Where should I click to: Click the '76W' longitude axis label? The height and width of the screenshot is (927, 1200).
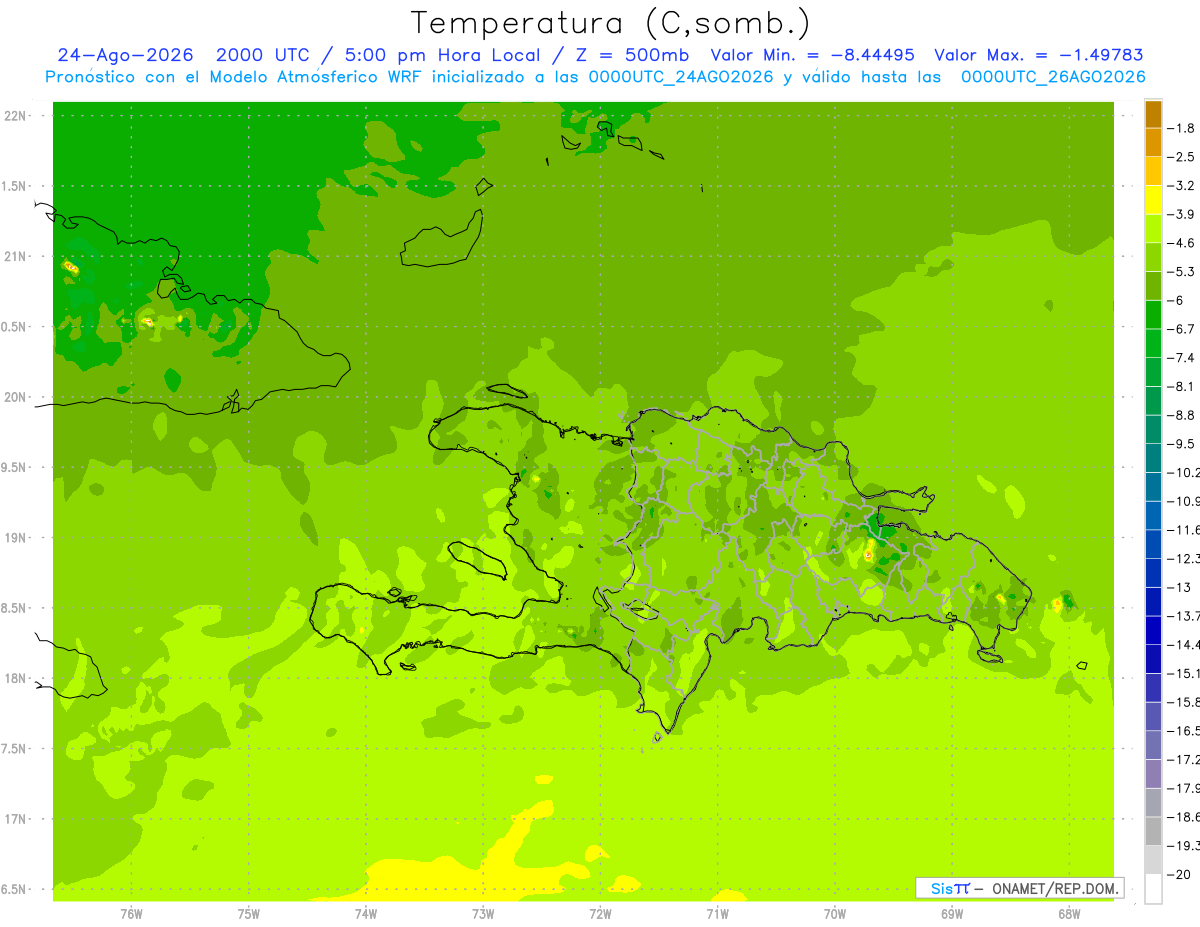[x=131, y=914]
